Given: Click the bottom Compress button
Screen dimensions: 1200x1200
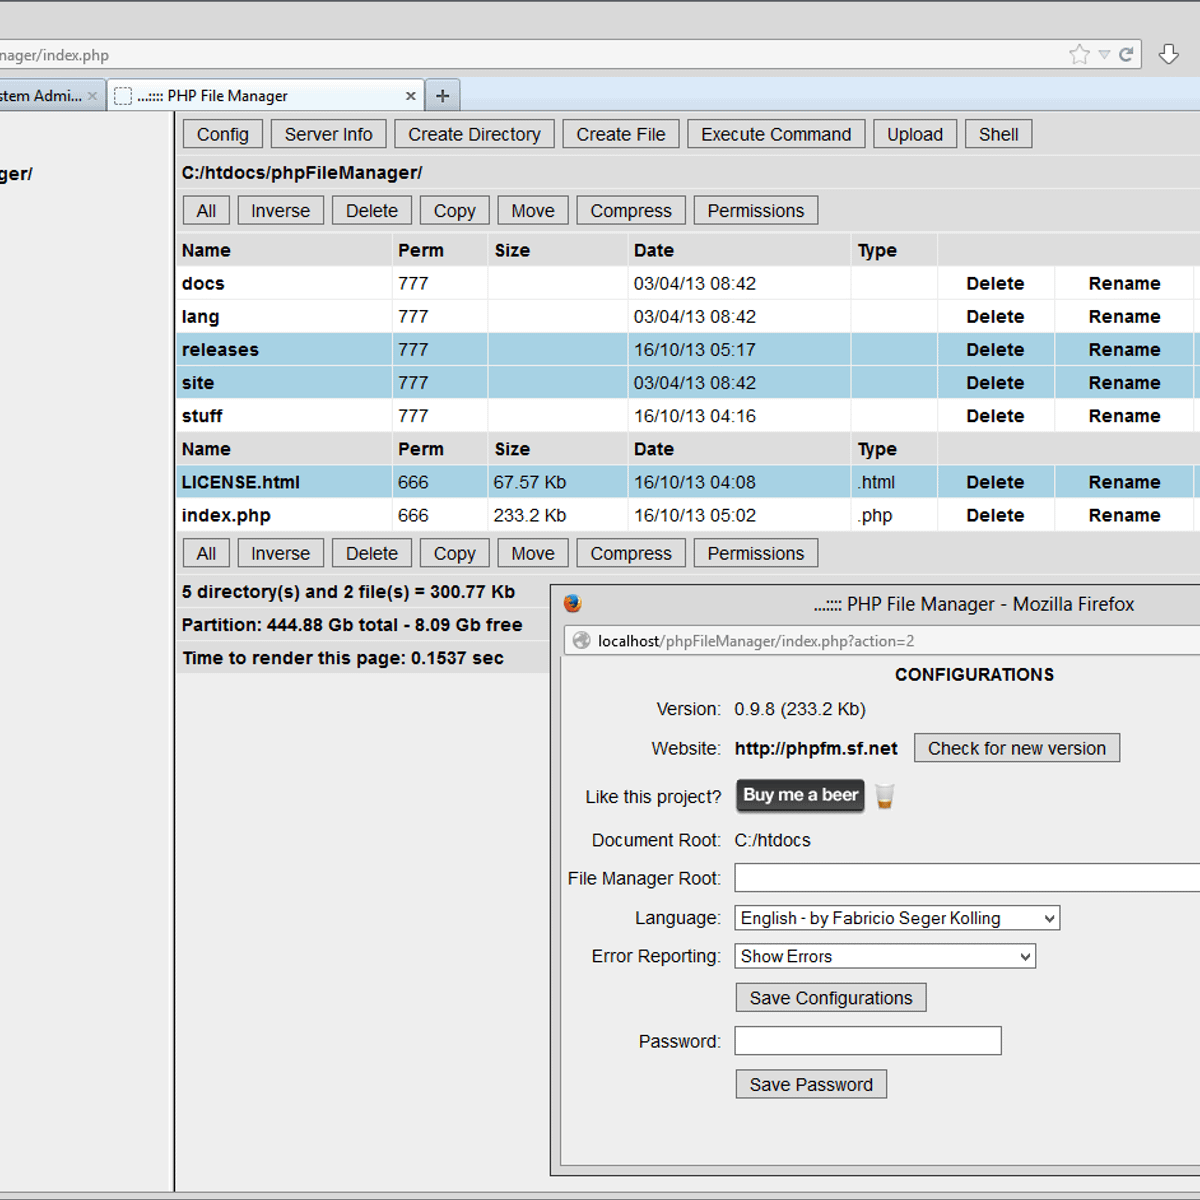Looking at the screenshot, I should pos(631,553).
